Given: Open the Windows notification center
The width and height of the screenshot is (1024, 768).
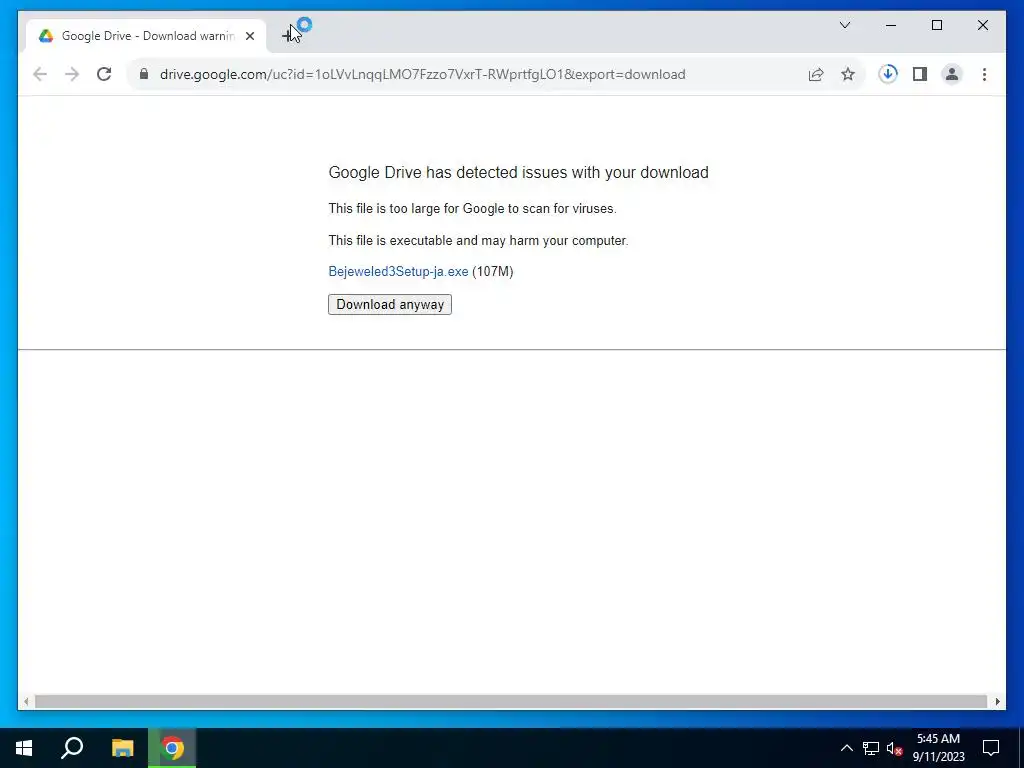Looking at the screenshot, I should click(x=991, y=748).
